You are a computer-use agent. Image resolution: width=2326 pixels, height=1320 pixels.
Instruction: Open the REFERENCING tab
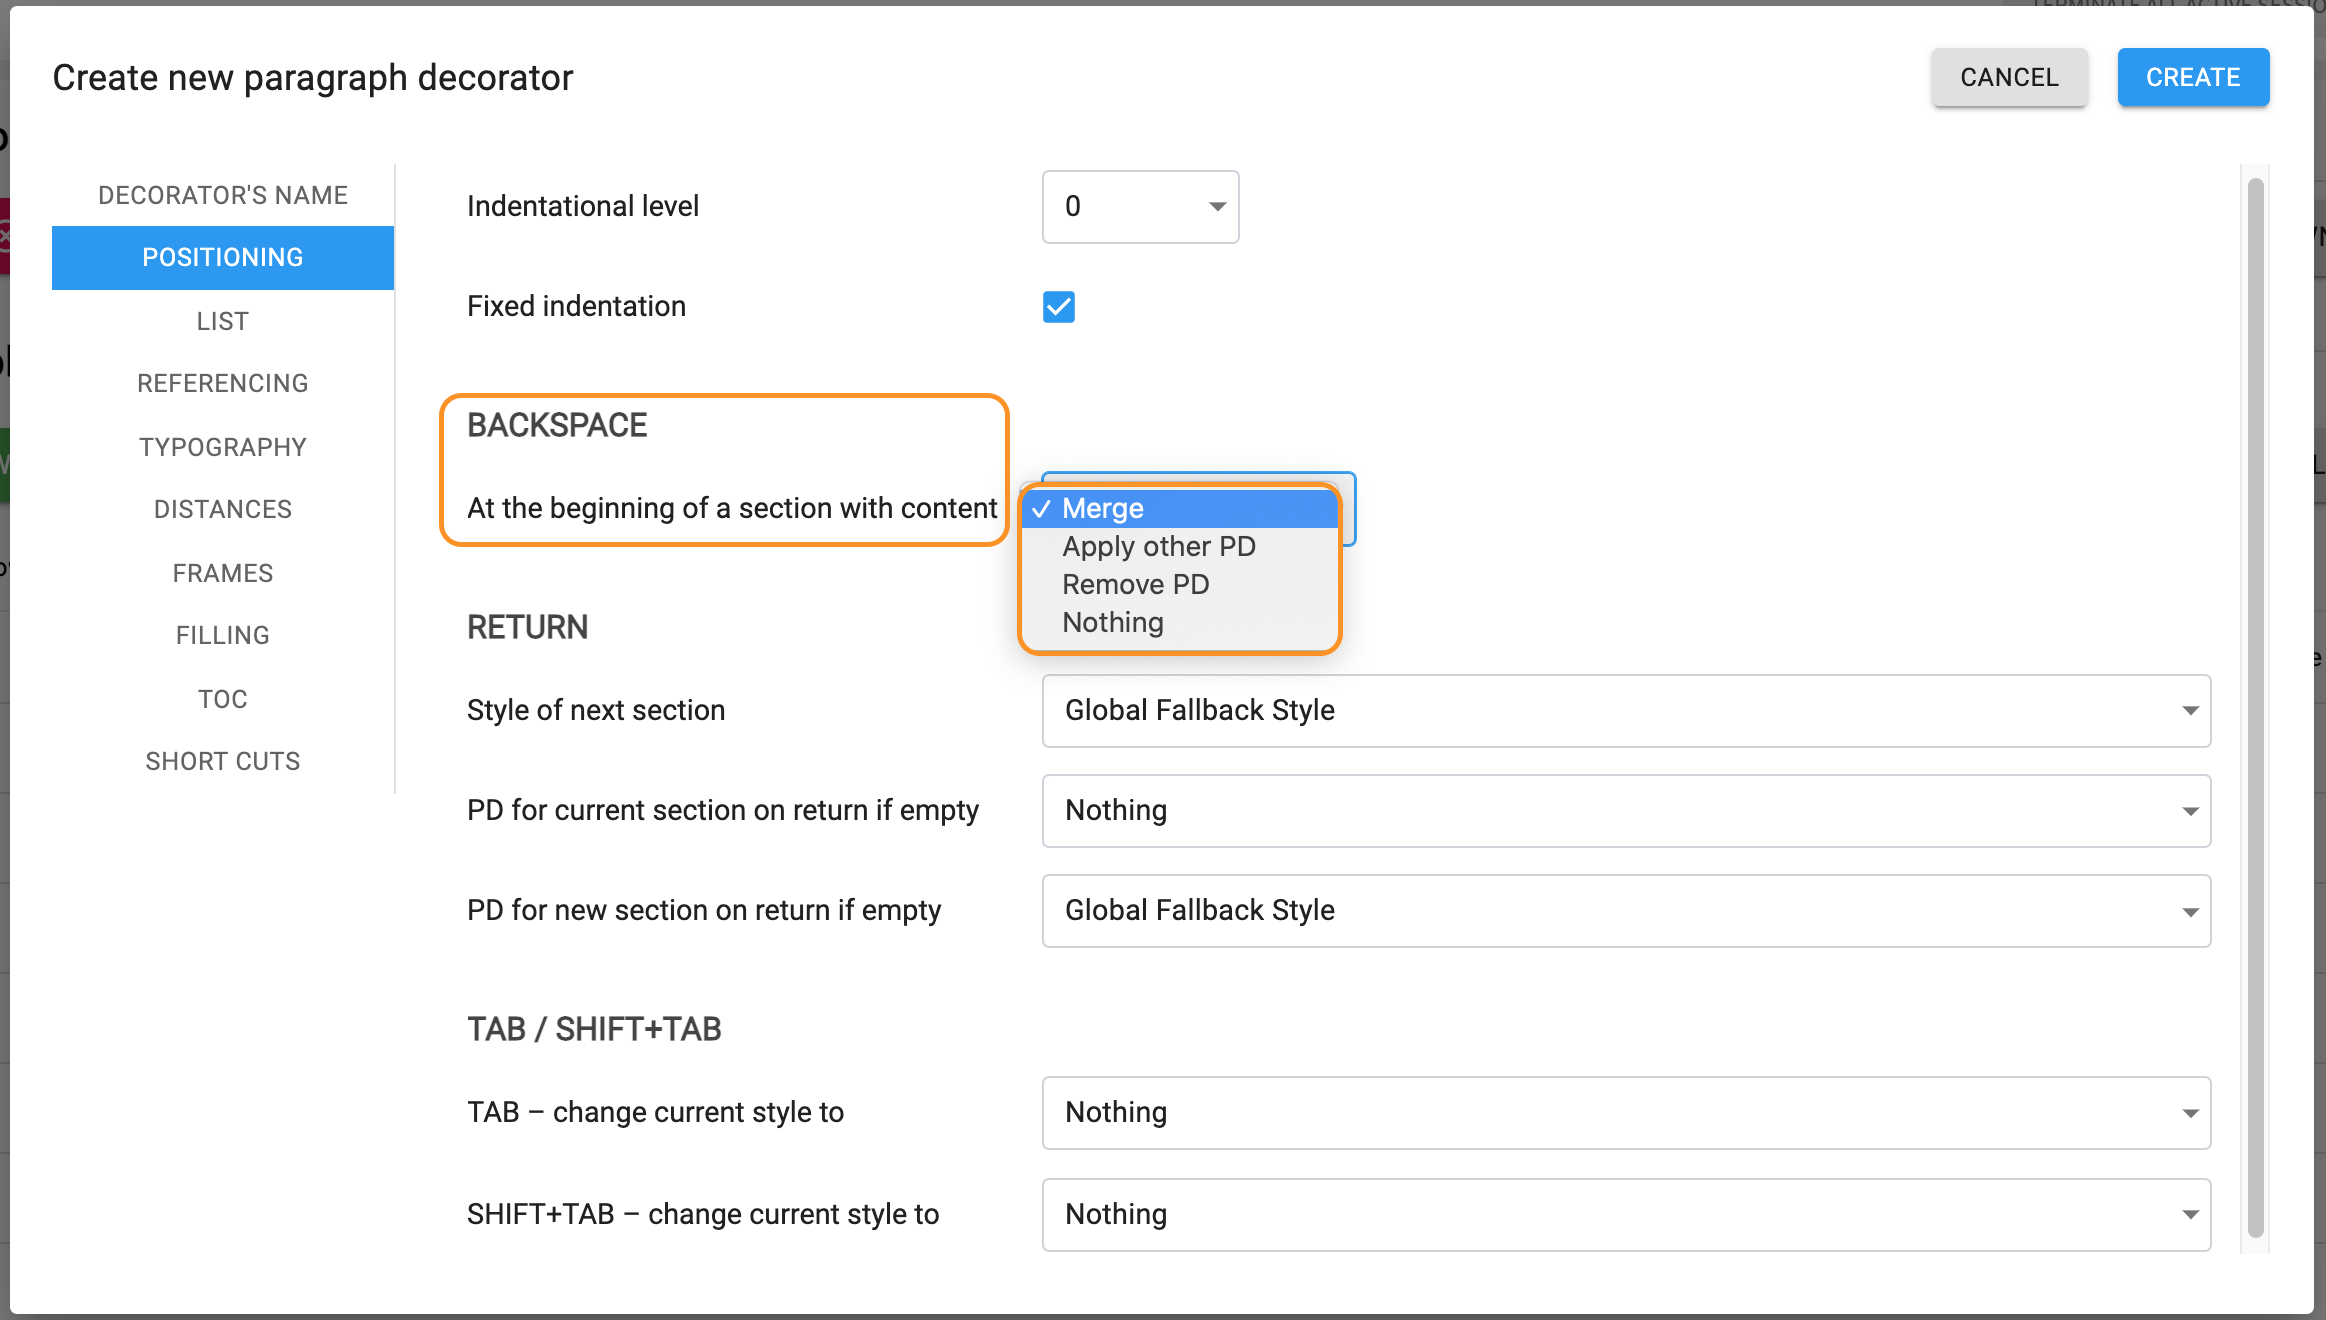coord(223,383)
